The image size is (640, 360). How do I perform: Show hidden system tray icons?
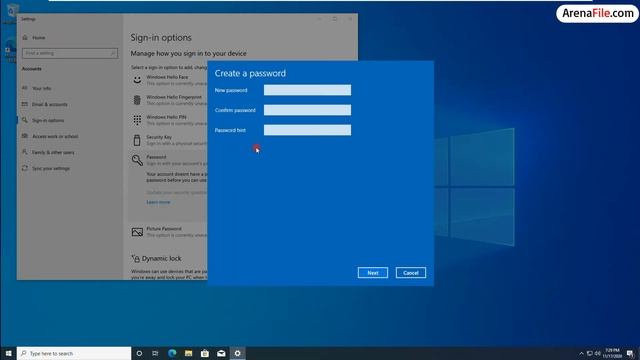click(x=581, y=353)
